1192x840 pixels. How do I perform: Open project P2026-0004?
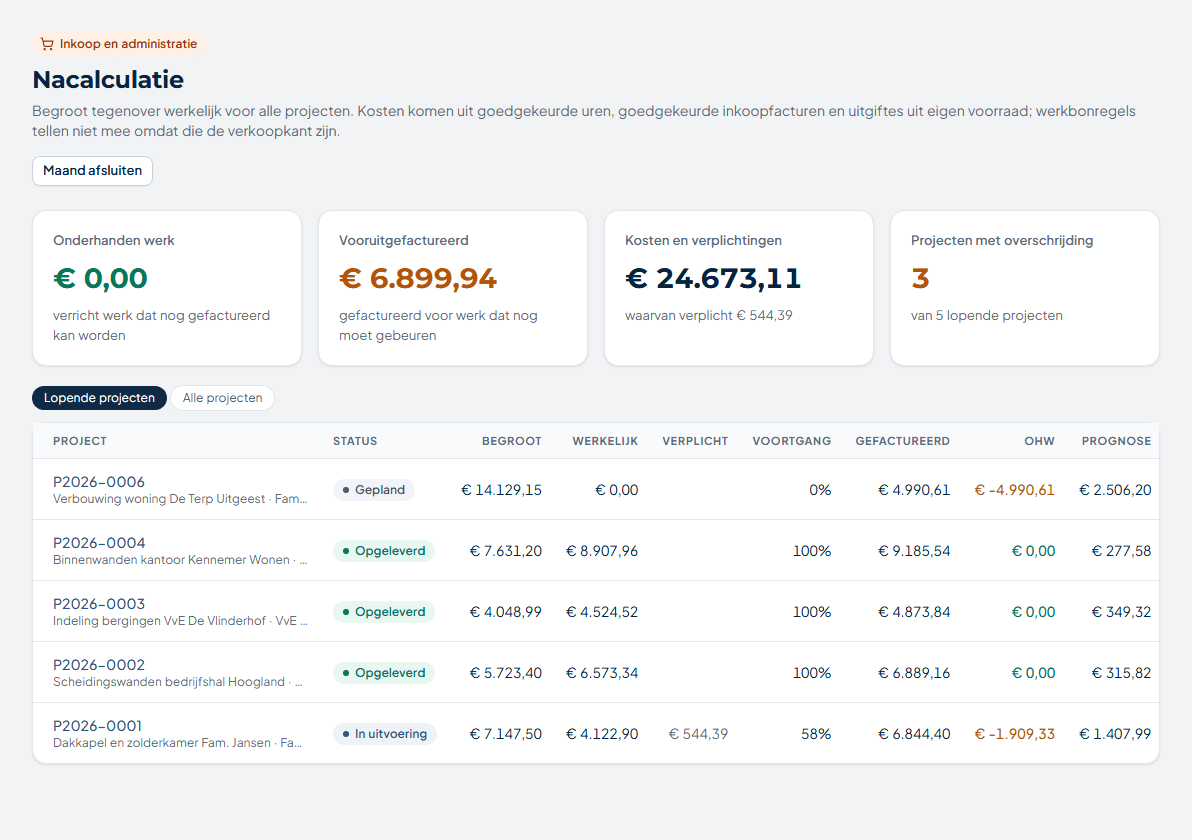(x=99, y=543)
